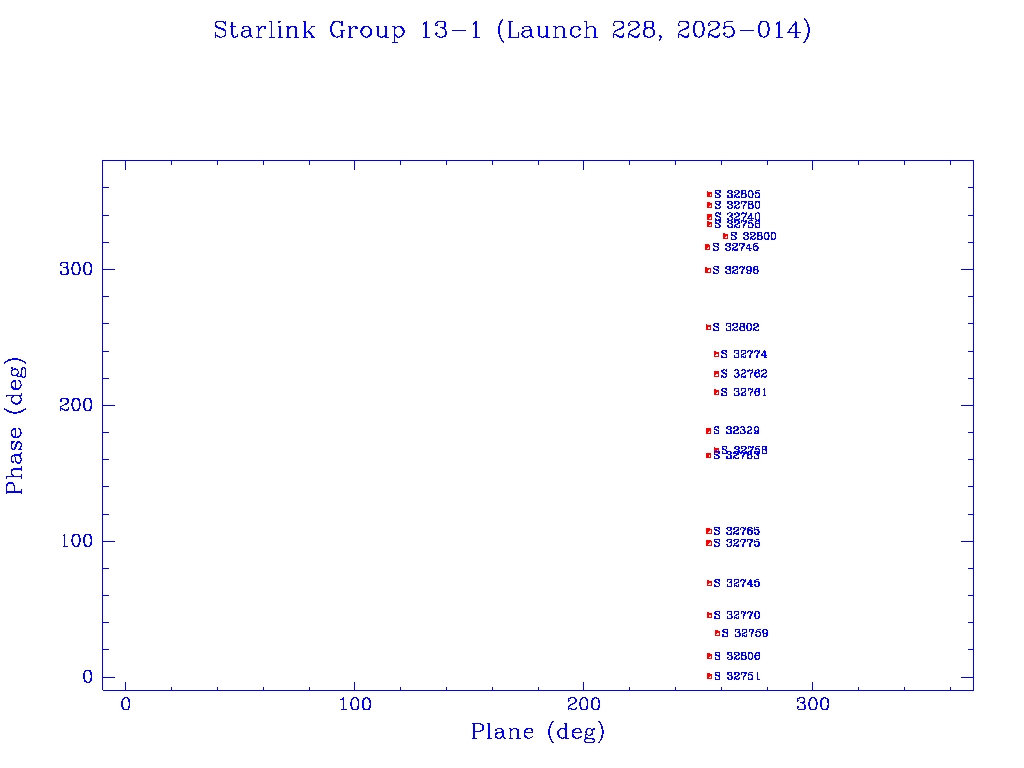Click the satellite label S 32759
This screenshot has height=768, width=1024.
pos(744,633)
